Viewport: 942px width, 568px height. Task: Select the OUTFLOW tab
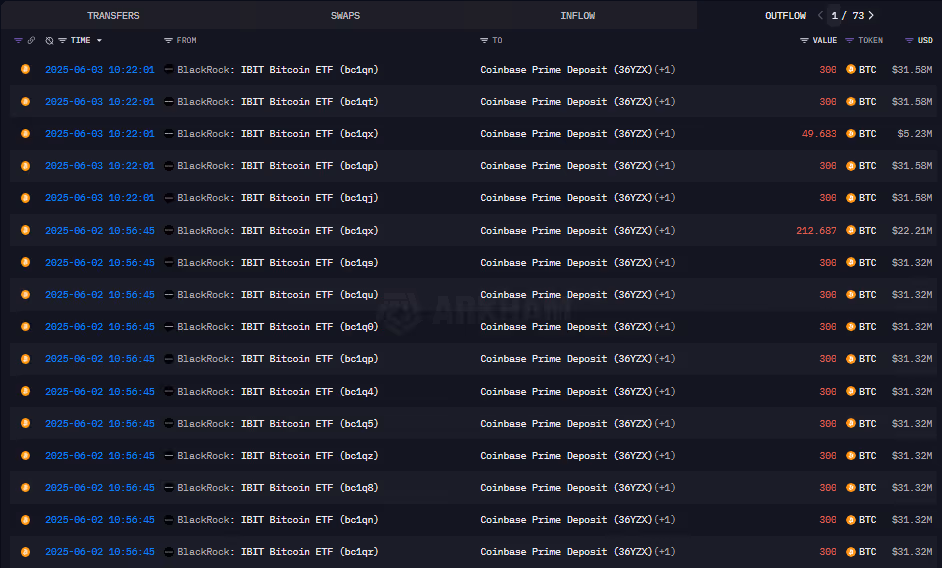click(x=785, y=16)
